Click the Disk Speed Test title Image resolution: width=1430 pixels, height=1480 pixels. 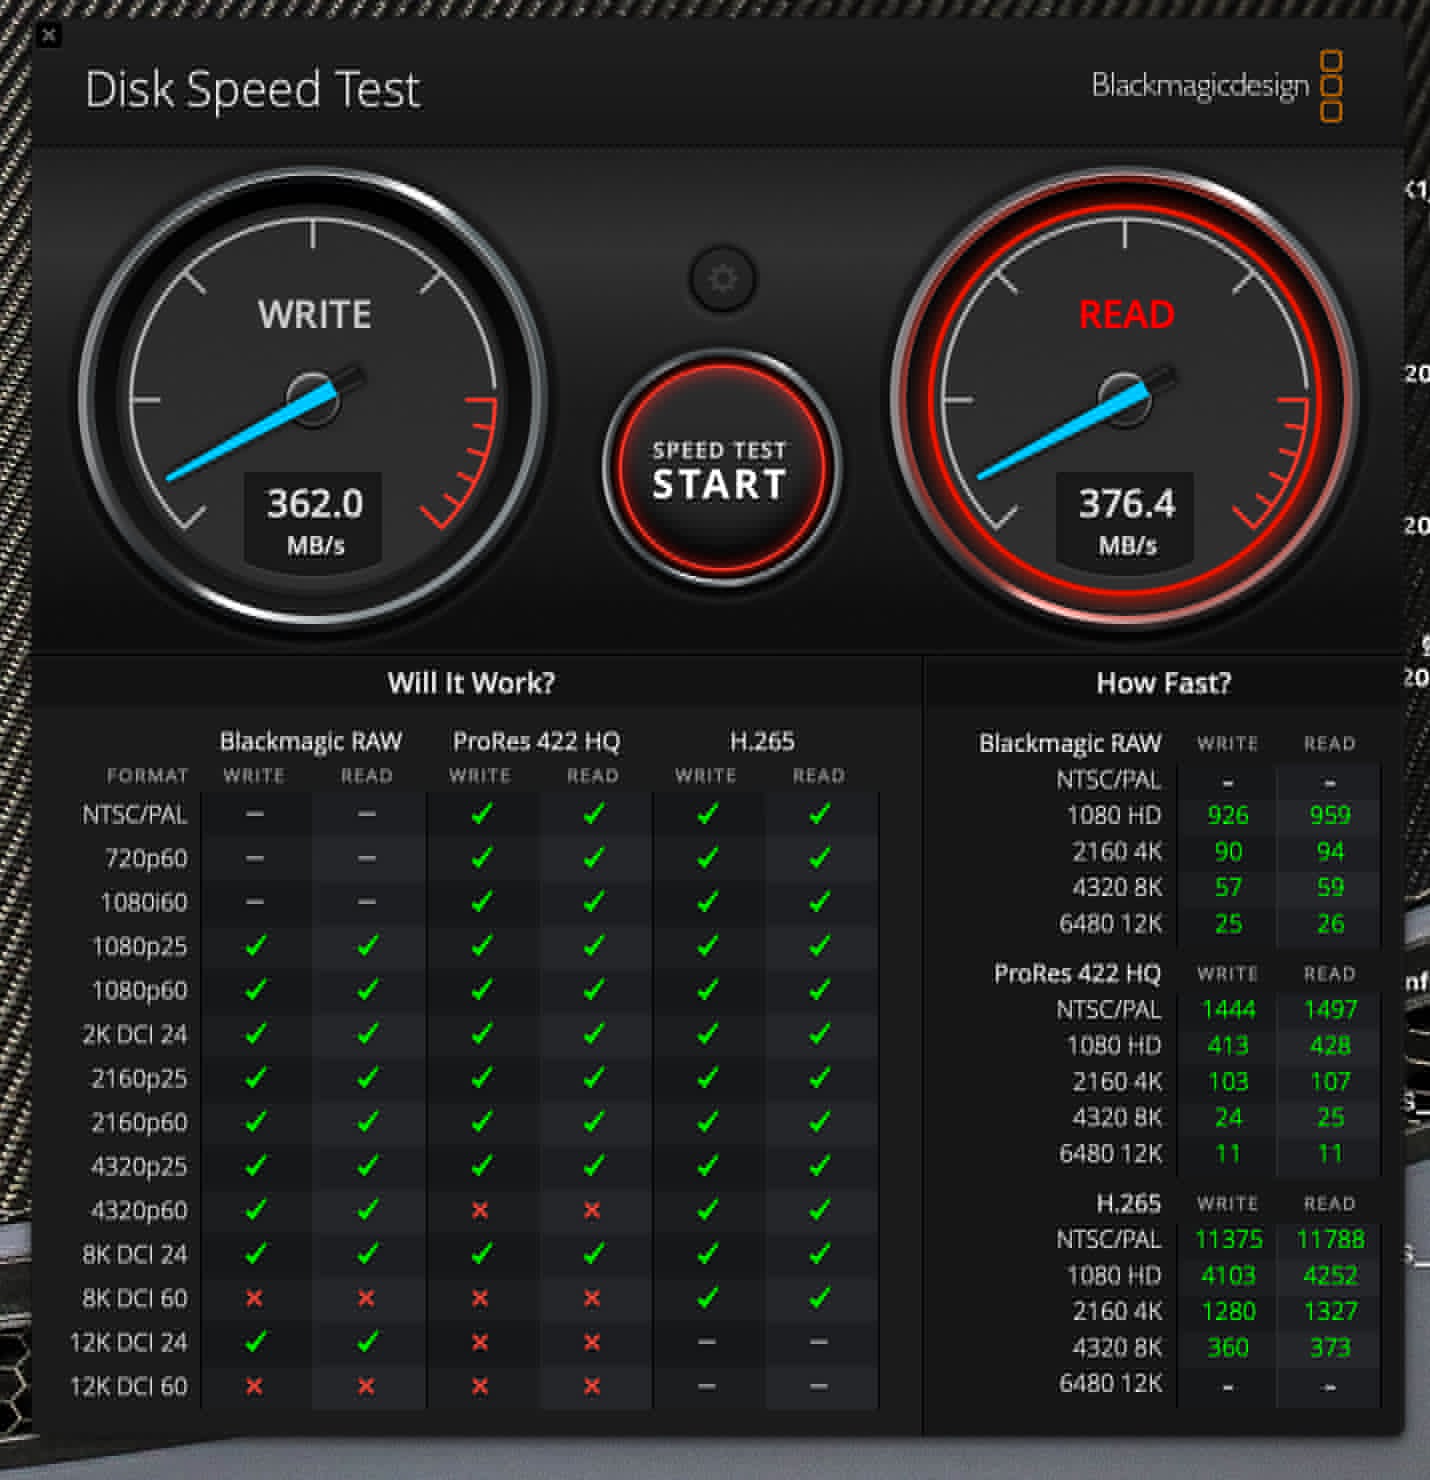coord(253,89)
